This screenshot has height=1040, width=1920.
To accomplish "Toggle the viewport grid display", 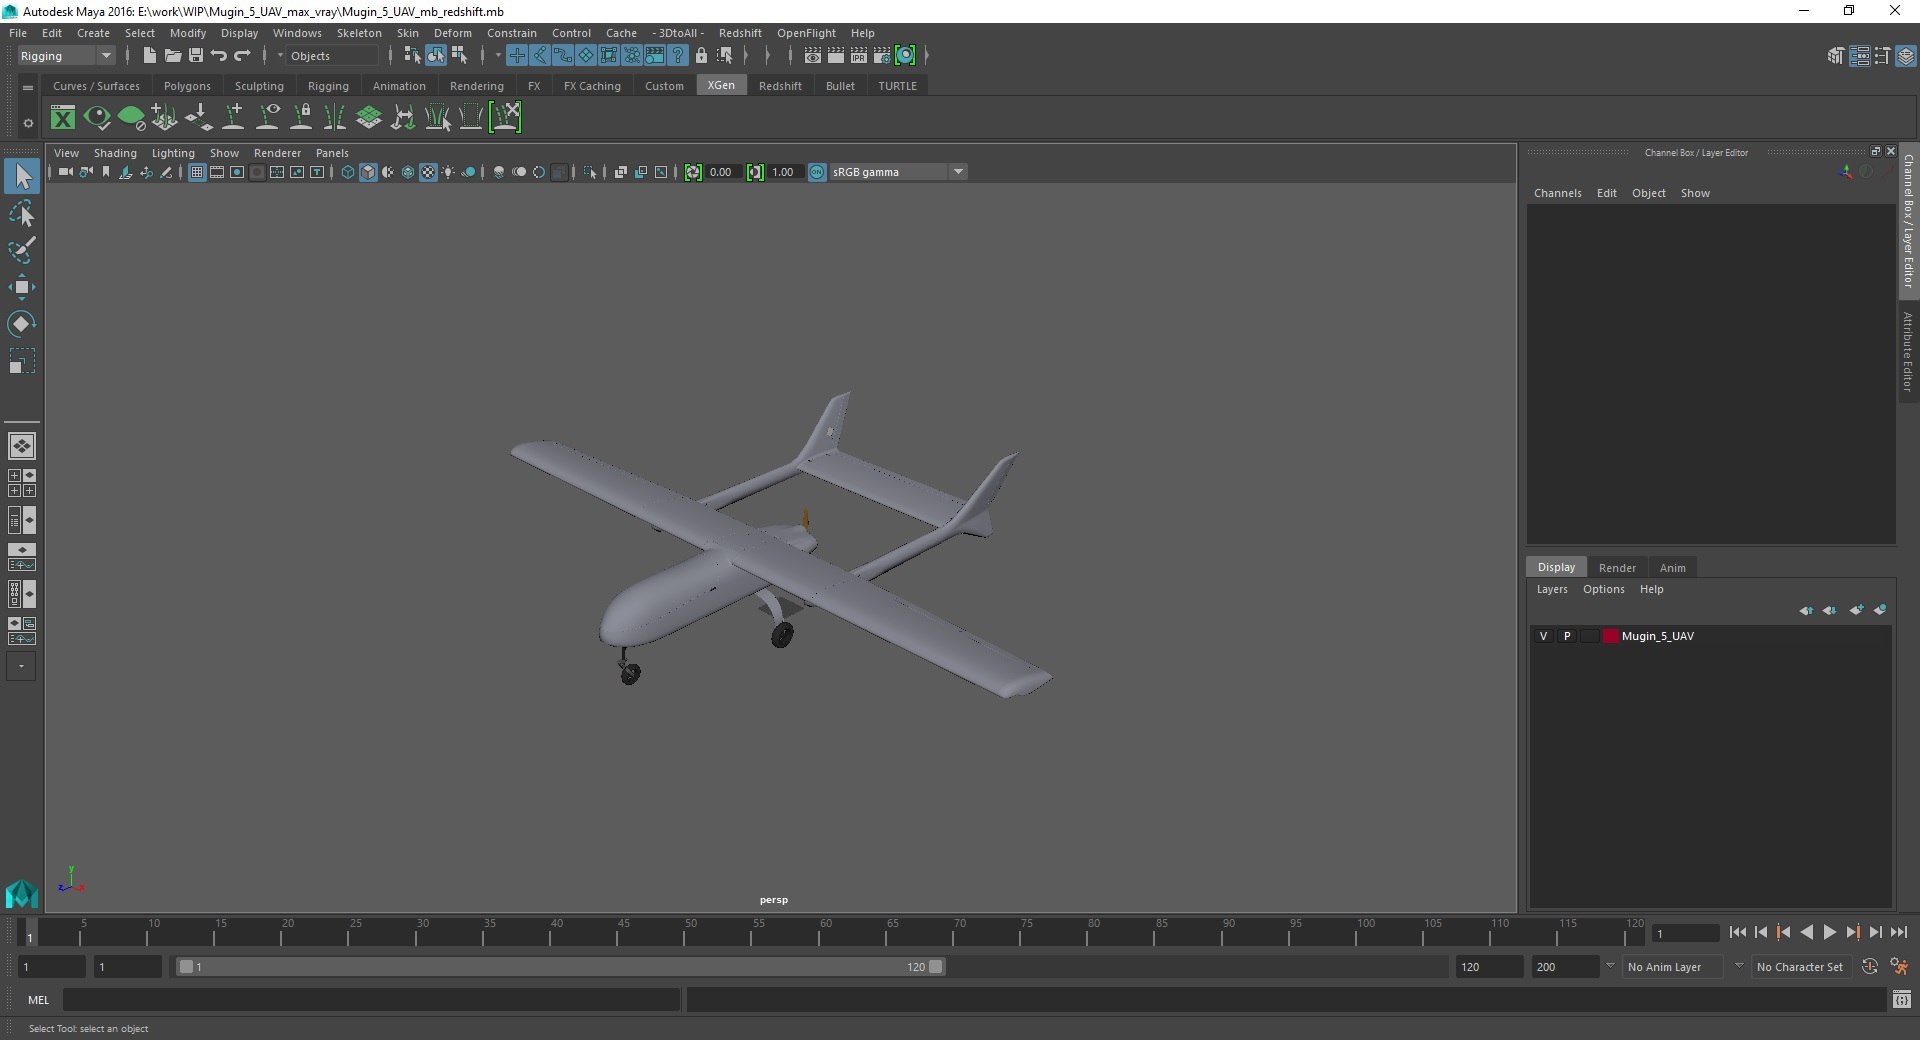I will (197, 172).
